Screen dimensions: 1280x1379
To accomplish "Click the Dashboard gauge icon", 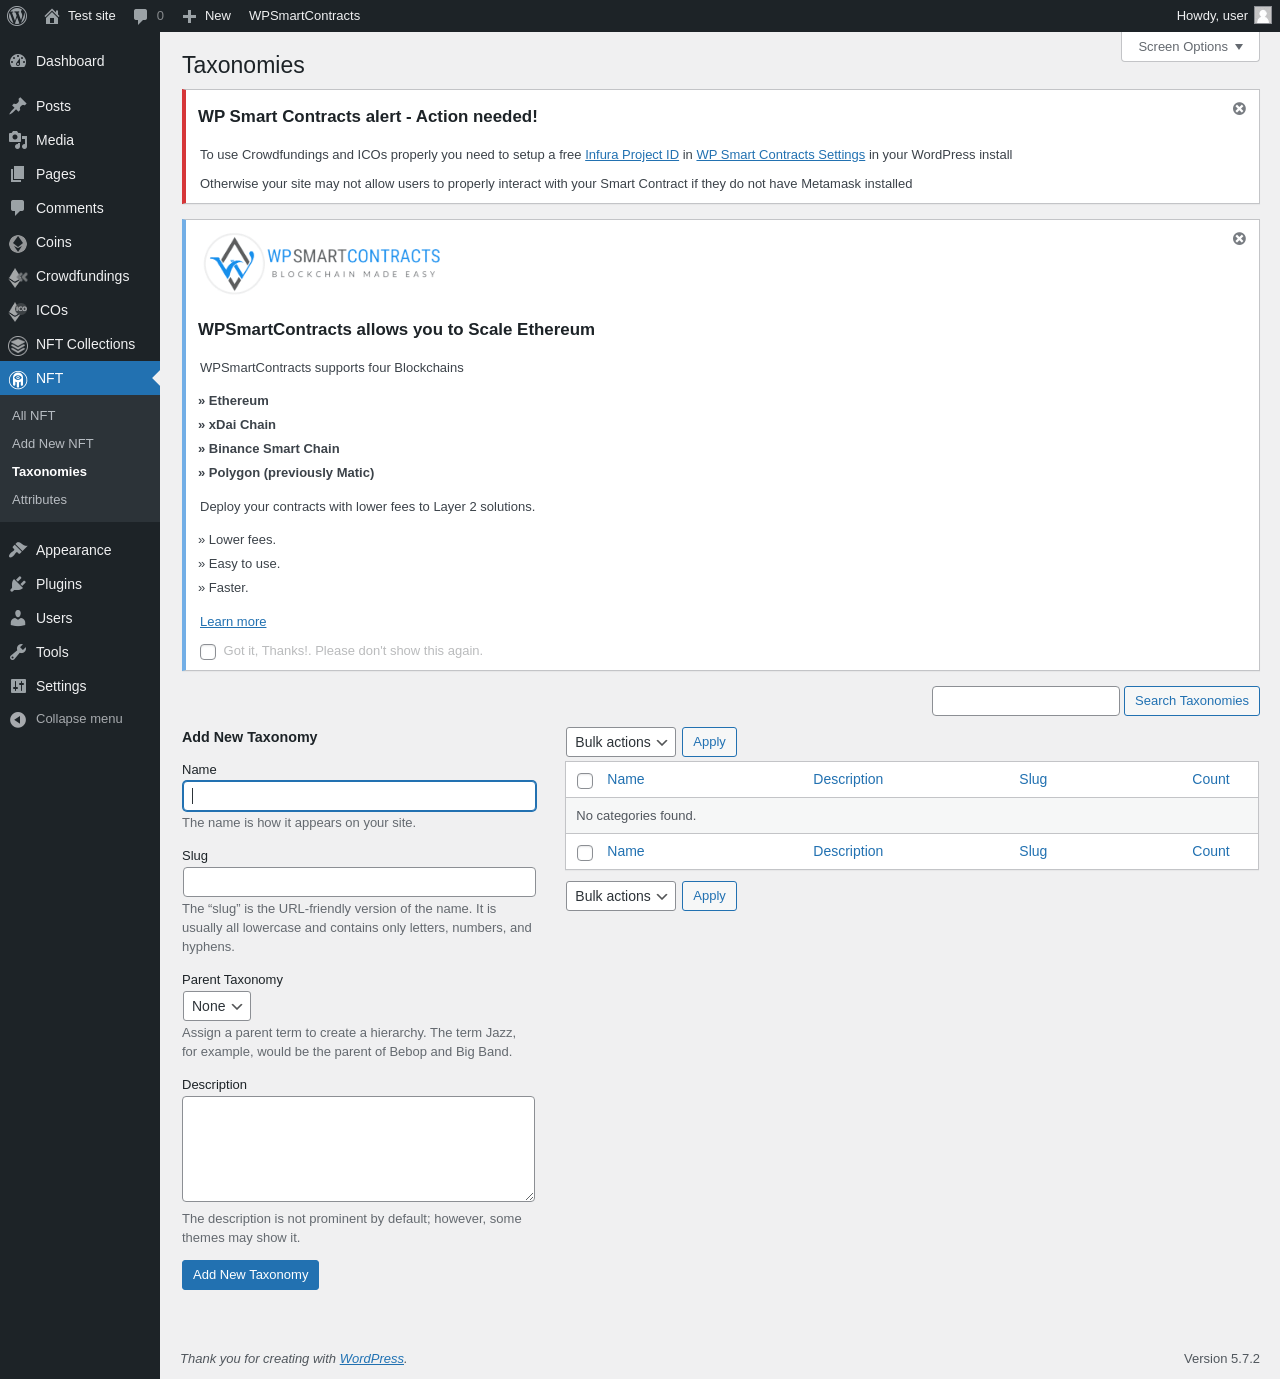I will click(x=18, y=61).
